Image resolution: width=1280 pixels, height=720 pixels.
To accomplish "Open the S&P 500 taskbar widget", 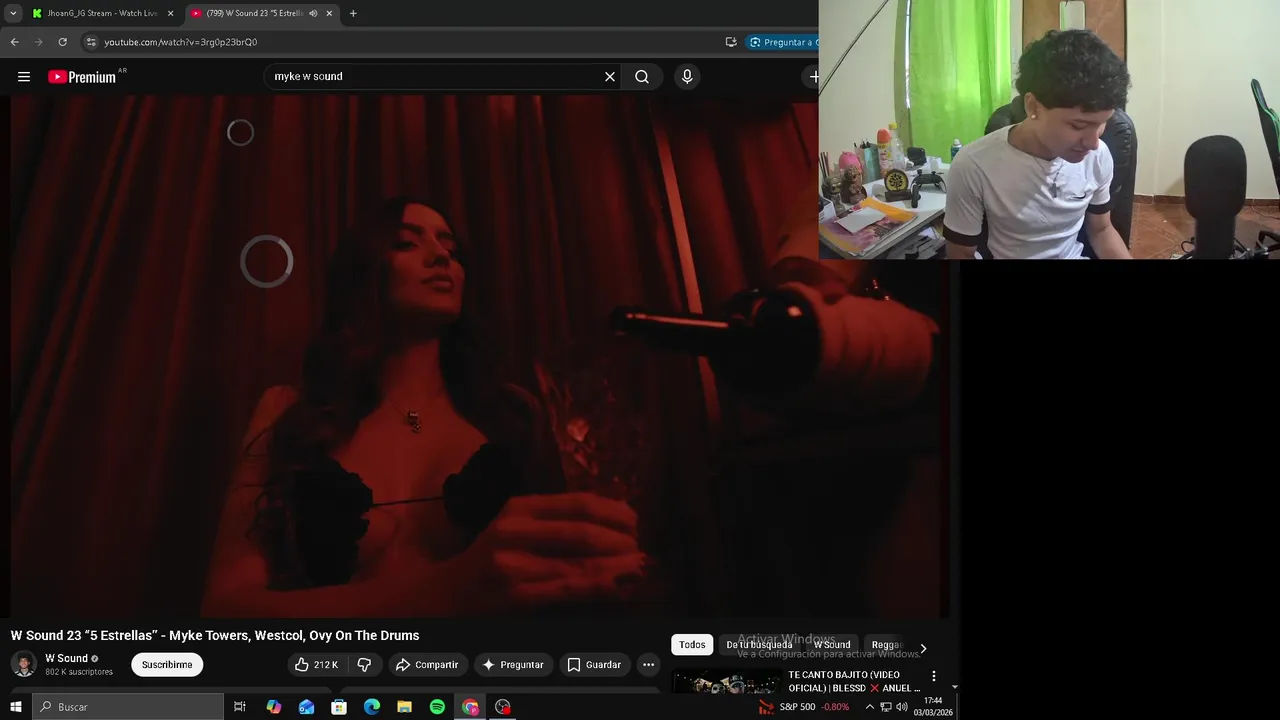I will click(804, 707).
